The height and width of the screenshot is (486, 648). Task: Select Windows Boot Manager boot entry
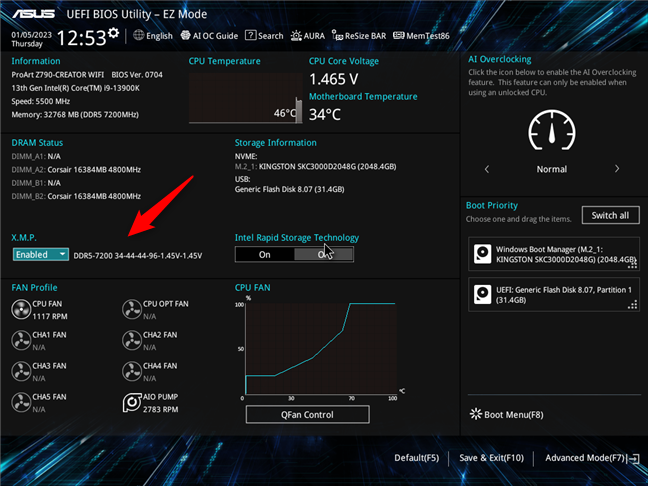tap(554, 254)
